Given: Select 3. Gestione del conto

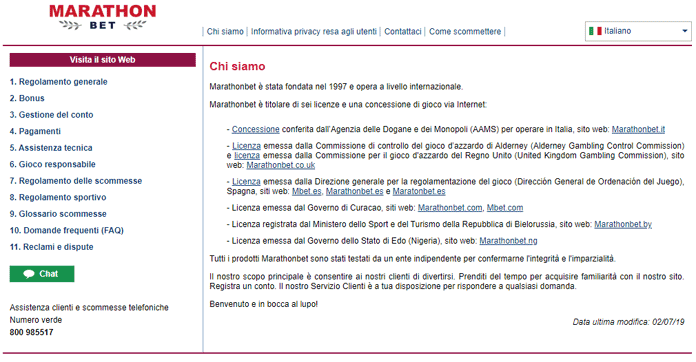Looking at the screenshot, I should (51, 114).
